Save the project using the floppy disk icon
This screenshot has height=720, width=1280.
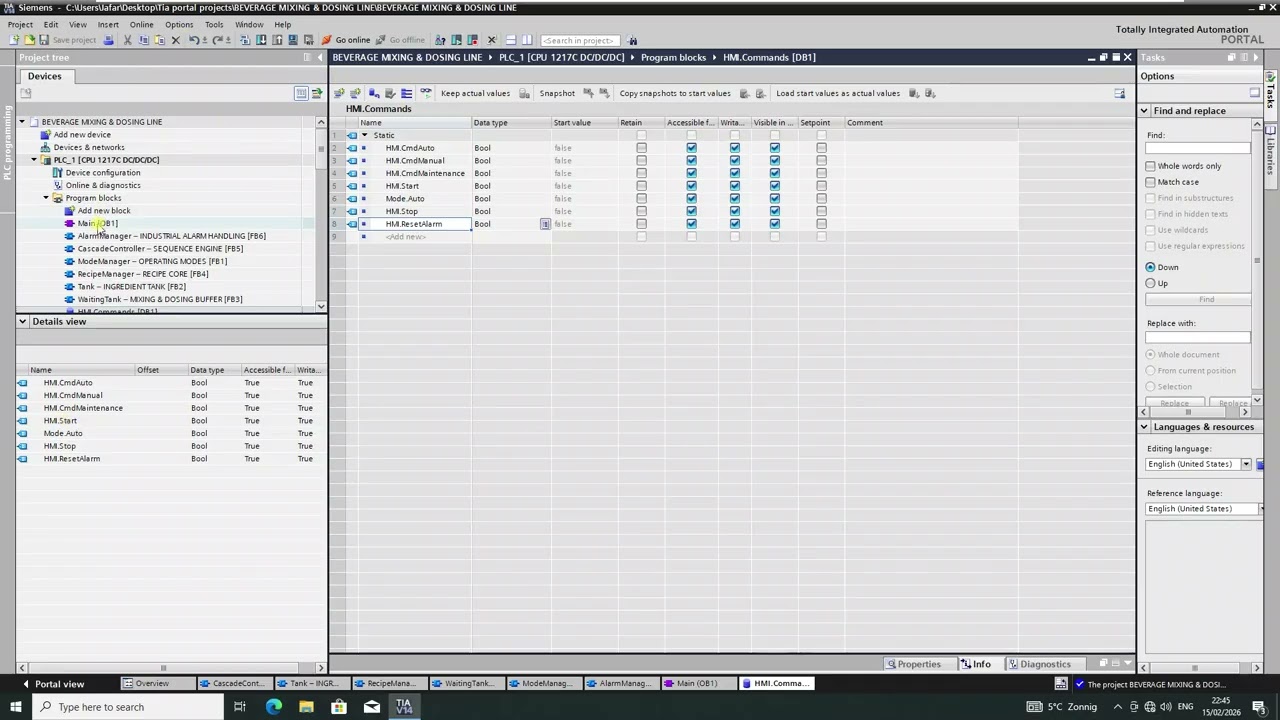click(44, 40)
